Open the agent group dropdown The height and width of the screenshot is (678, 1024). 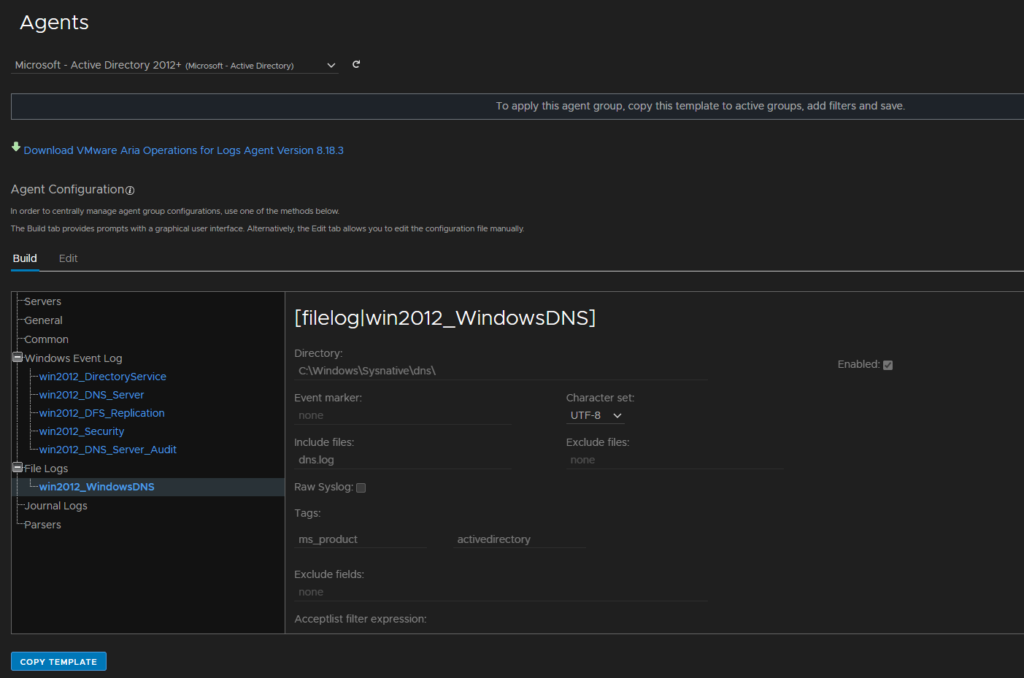point(174,65)
